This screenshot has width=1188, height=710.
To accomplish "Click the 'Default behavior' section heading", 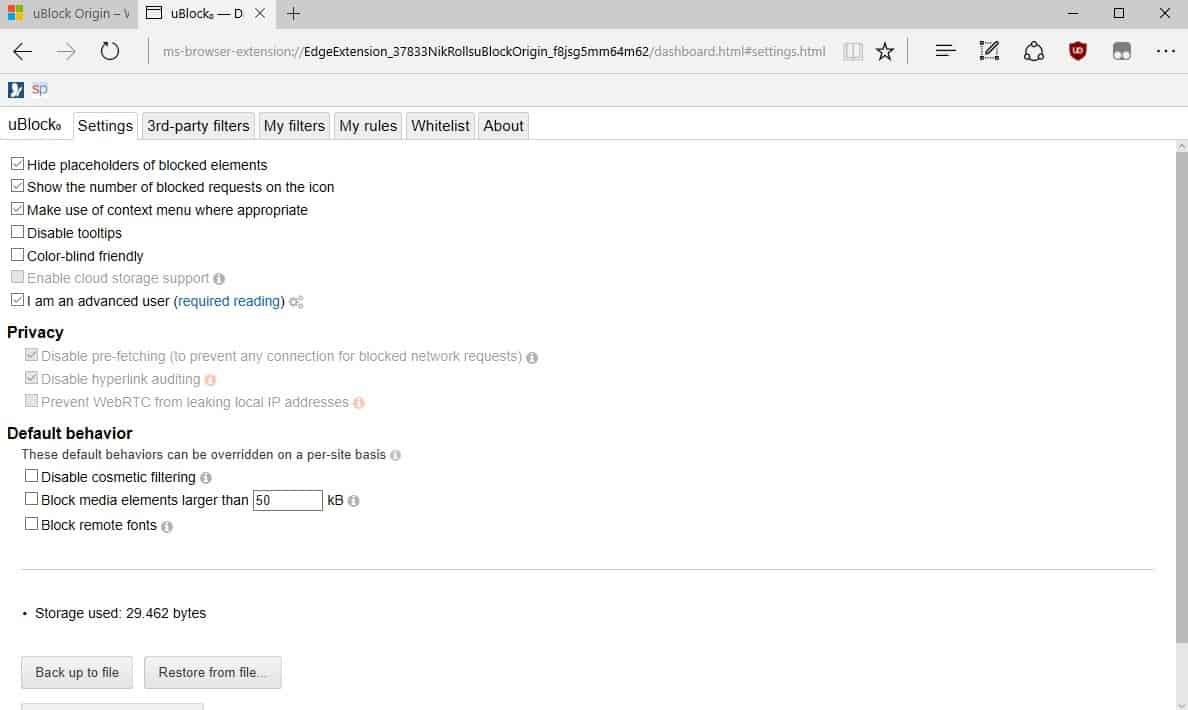I will 70,433.
